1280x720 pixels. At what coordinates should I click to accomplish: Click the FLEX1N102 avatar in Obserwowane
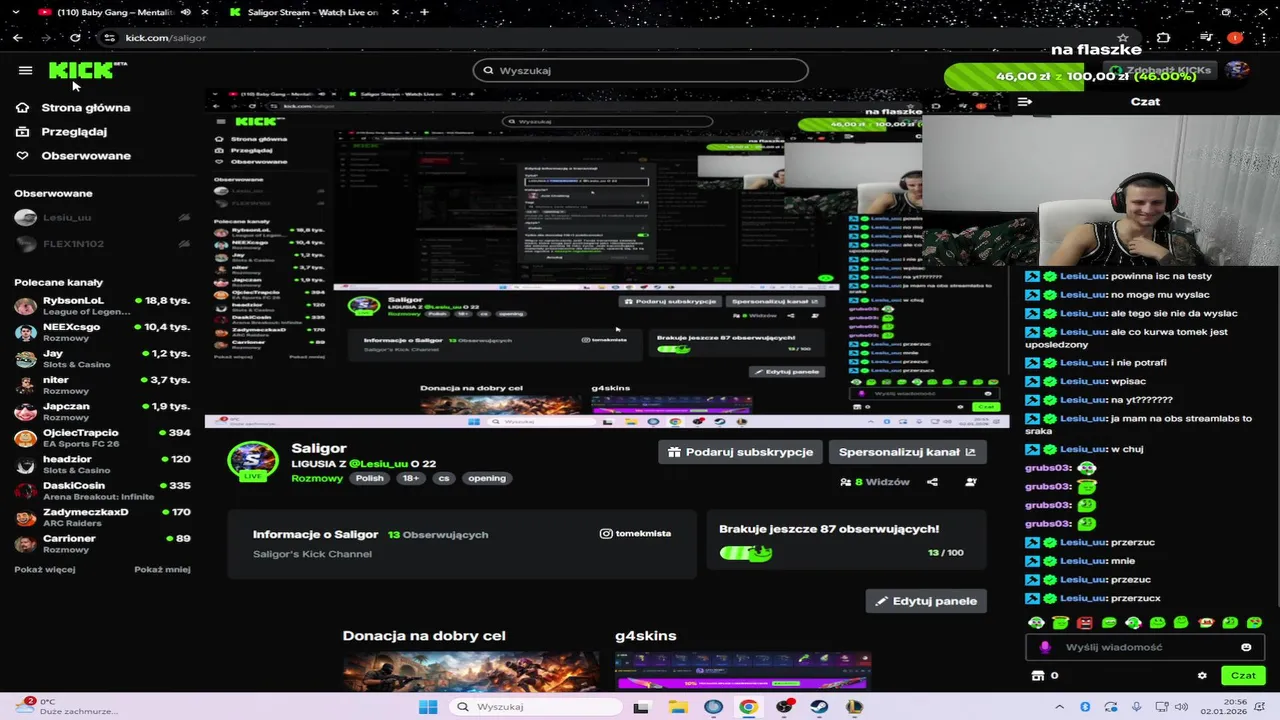(25, 244)
